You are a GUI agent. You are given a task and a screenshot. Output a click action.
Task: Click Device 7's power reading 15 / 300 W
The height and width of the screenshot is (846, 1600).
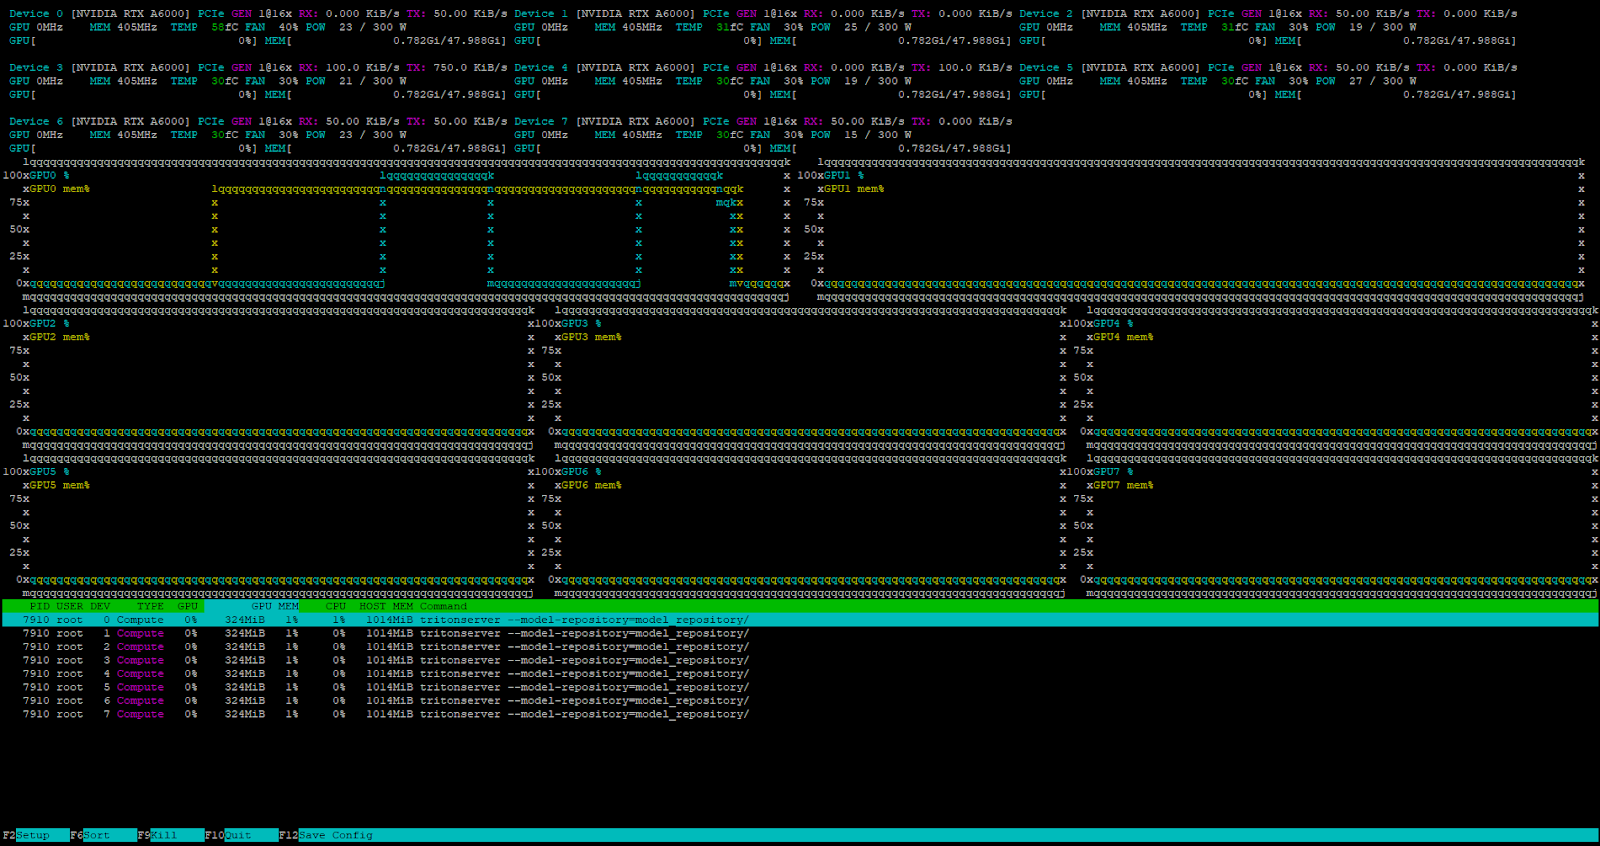click(877, 135)
